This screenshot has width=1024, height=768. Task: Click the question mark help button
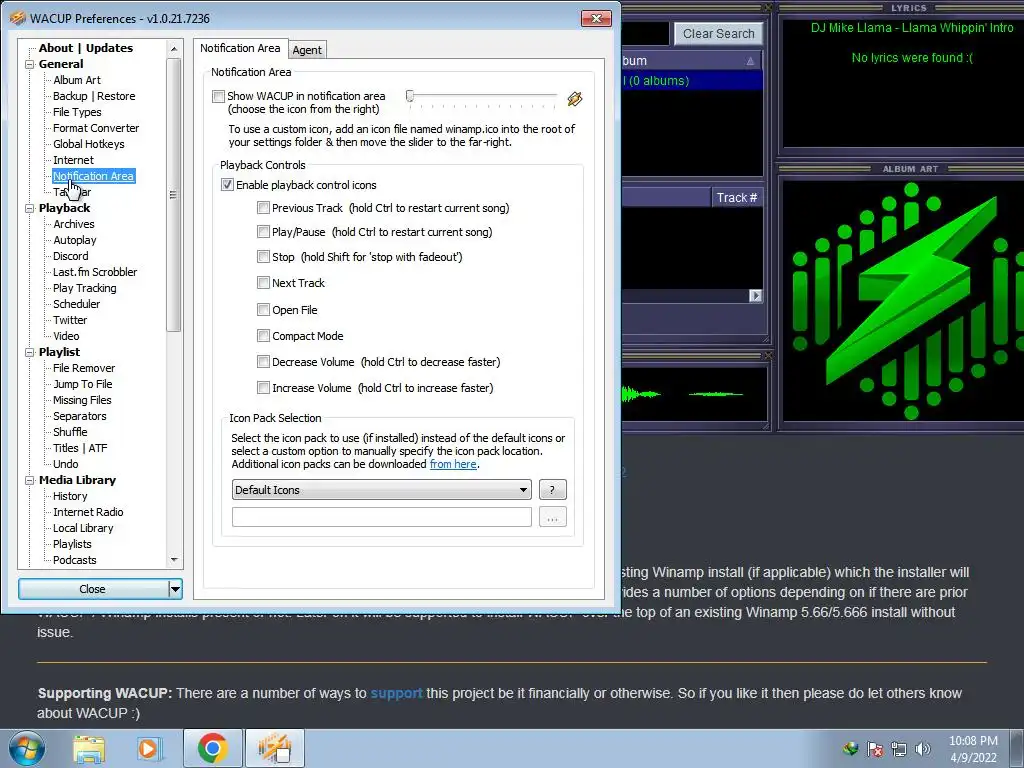pos(552,490)
